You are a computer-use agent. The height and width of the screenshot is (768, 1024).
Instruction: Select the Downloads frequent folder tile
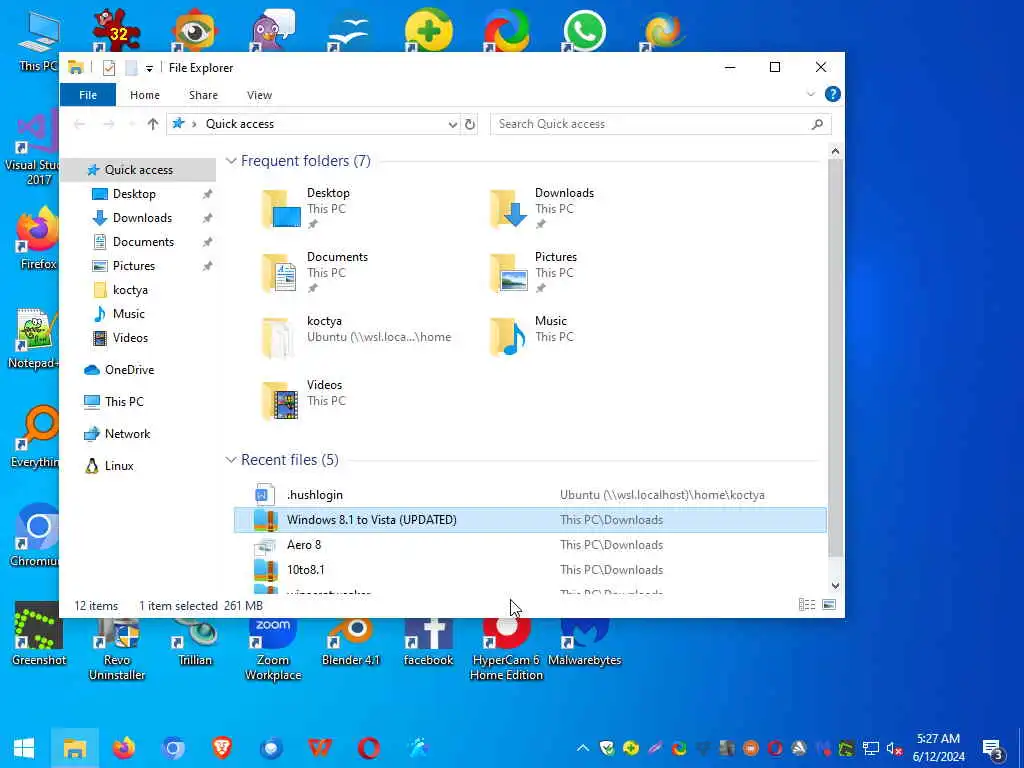pyautogui.click(x=542, y=208)
